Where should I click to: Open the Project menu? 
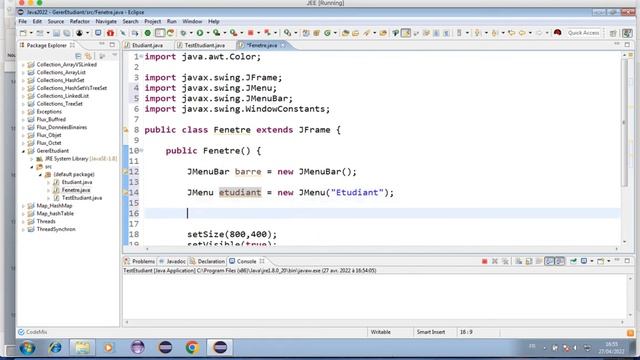point(153,21)
